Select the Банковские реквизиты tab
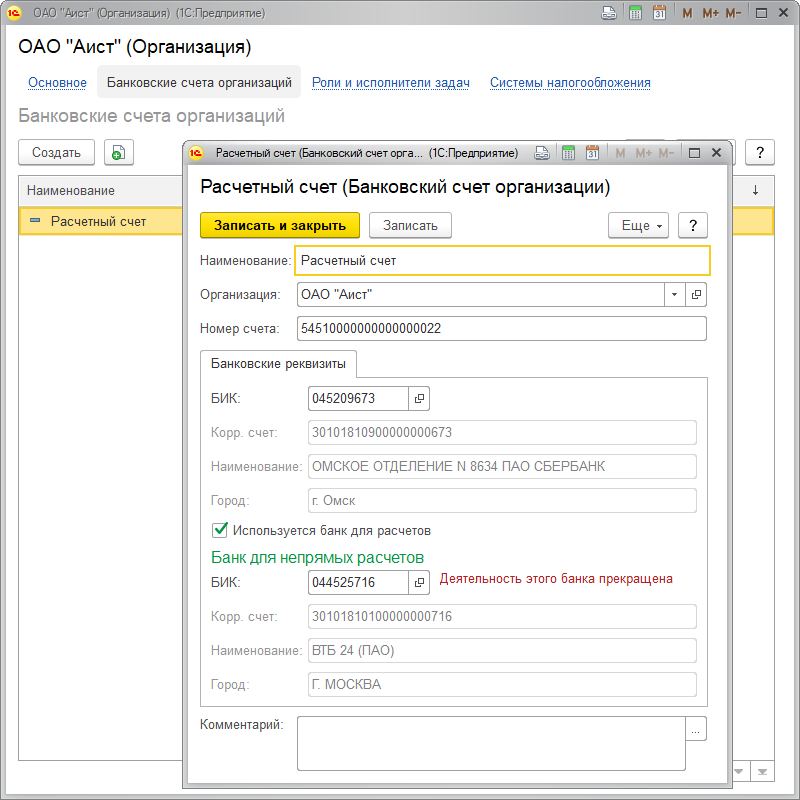 [278, 364]
